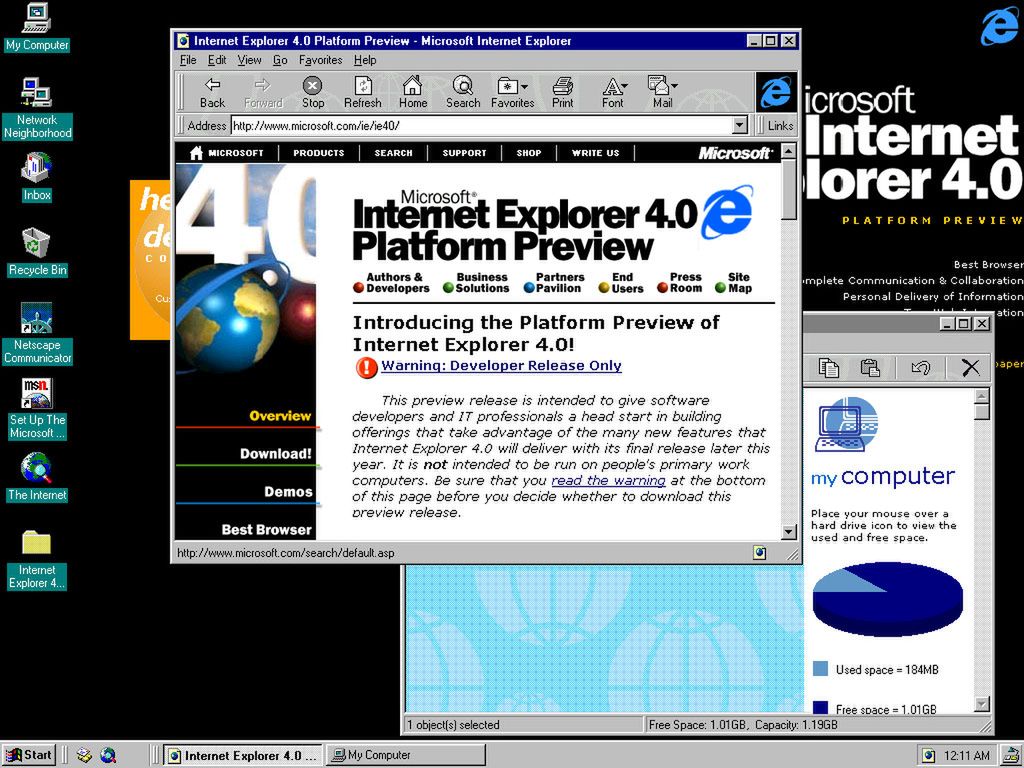Open Warning: Developer Release Only link
Viewport: 1024px width, 768px height.
pyautogui.click(x=501, y=366)
